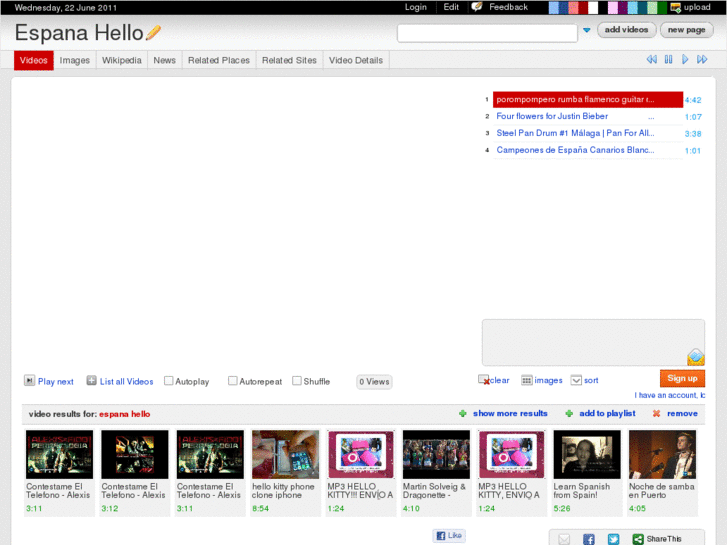727x545 pixels.
Task: Open the search box dropdown arrow
Action: pos(587,30)
